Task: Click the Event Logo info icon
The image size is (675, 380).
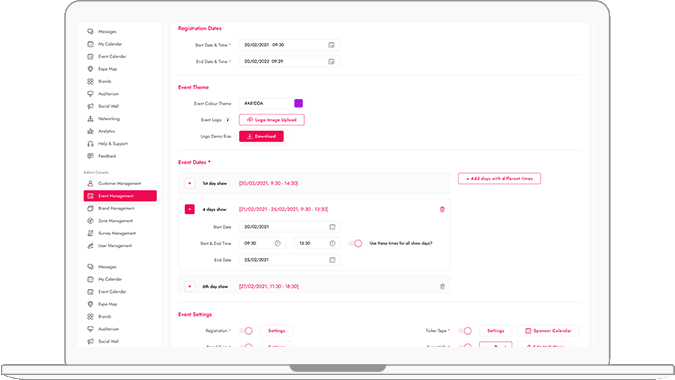Action: click(x=228, y=120)
